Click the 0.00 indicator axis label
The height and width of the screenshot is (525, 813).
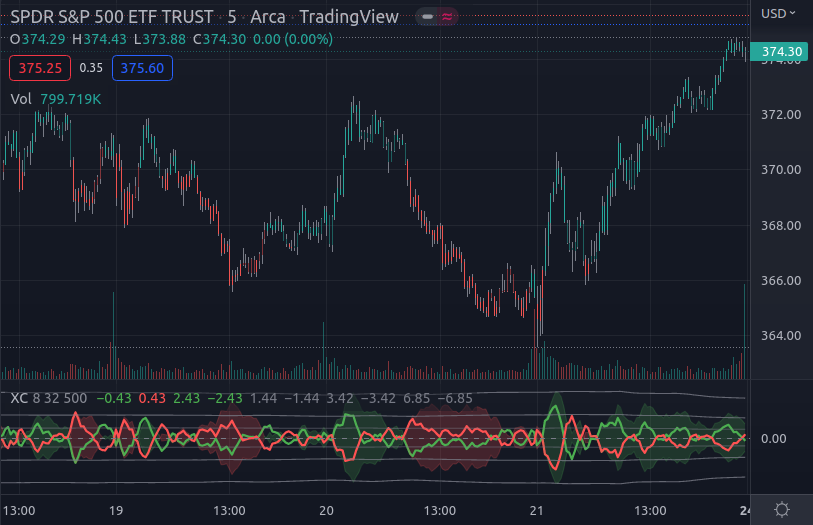pos(773,438)
